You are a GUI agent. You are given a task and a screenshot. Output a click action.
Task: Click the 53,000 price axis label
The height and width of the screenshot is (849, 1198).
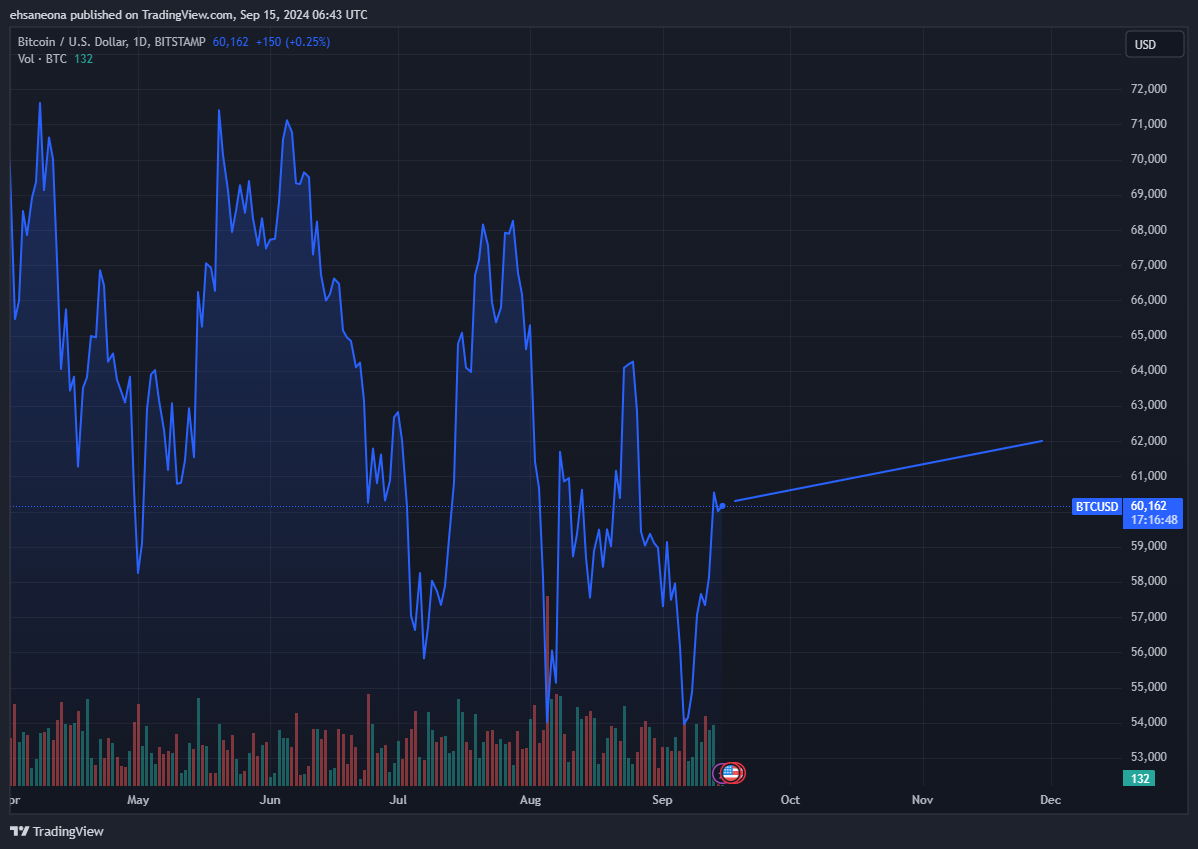pyautogui.click(x=1148, y=757)
